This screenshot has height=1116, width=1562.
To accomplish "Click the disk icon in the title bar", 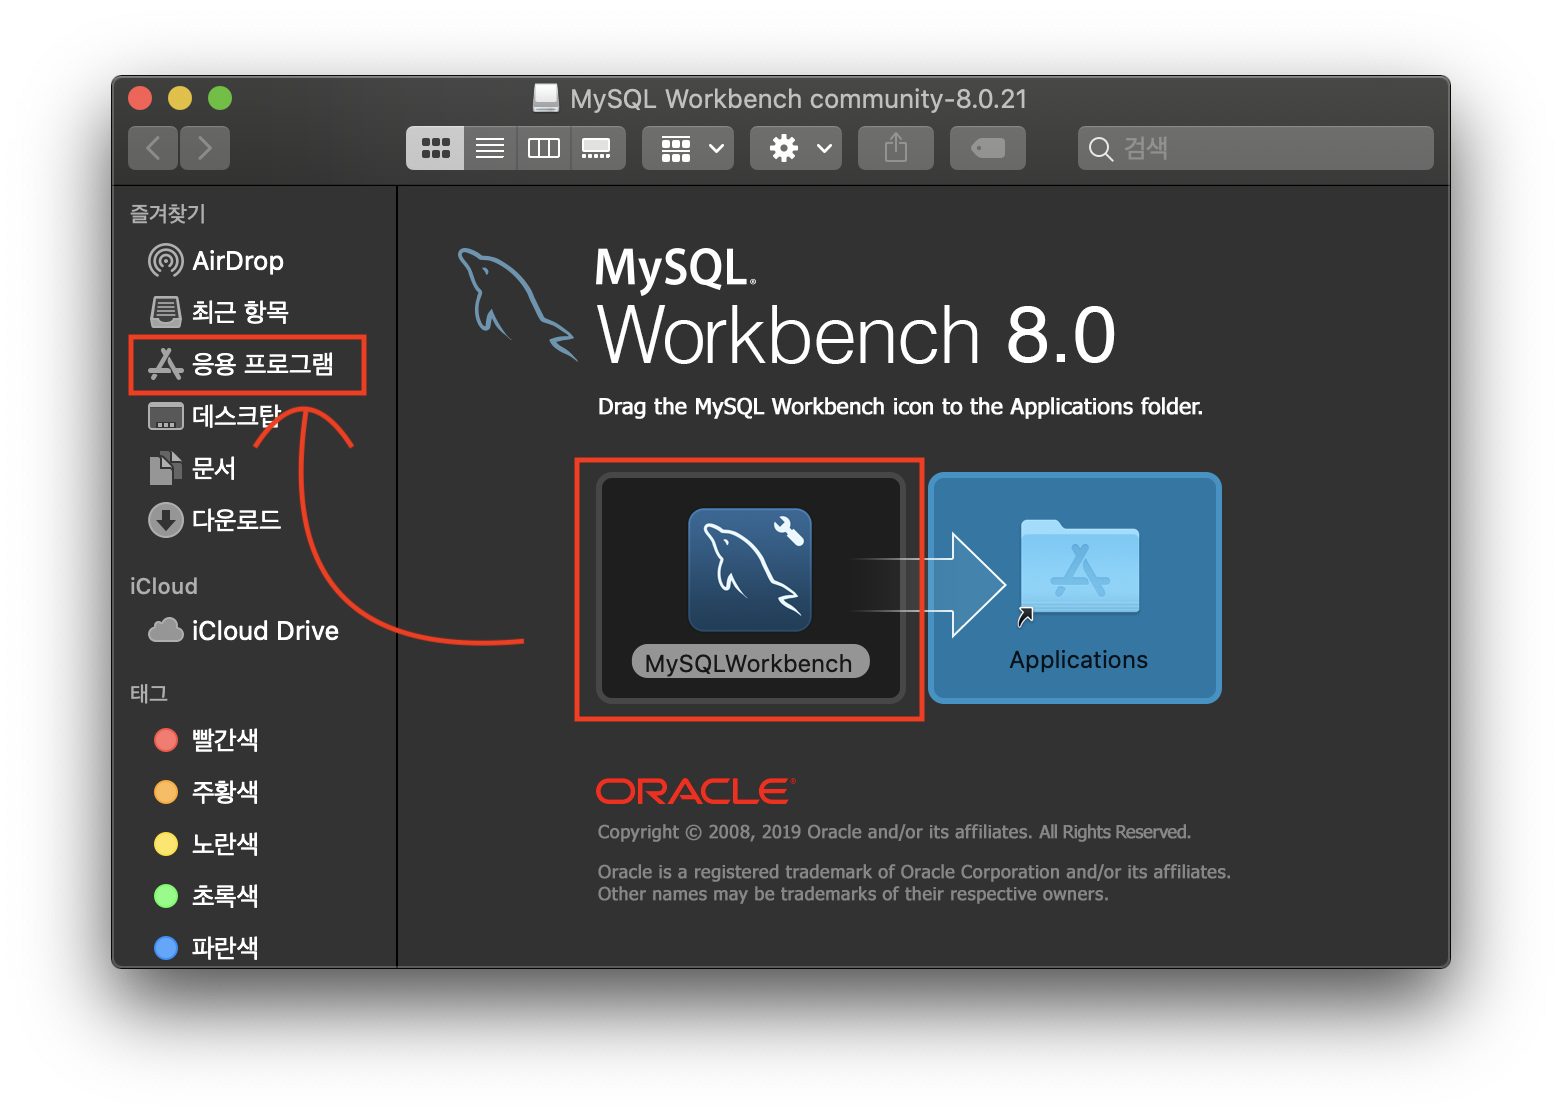I will coord(546,98).
